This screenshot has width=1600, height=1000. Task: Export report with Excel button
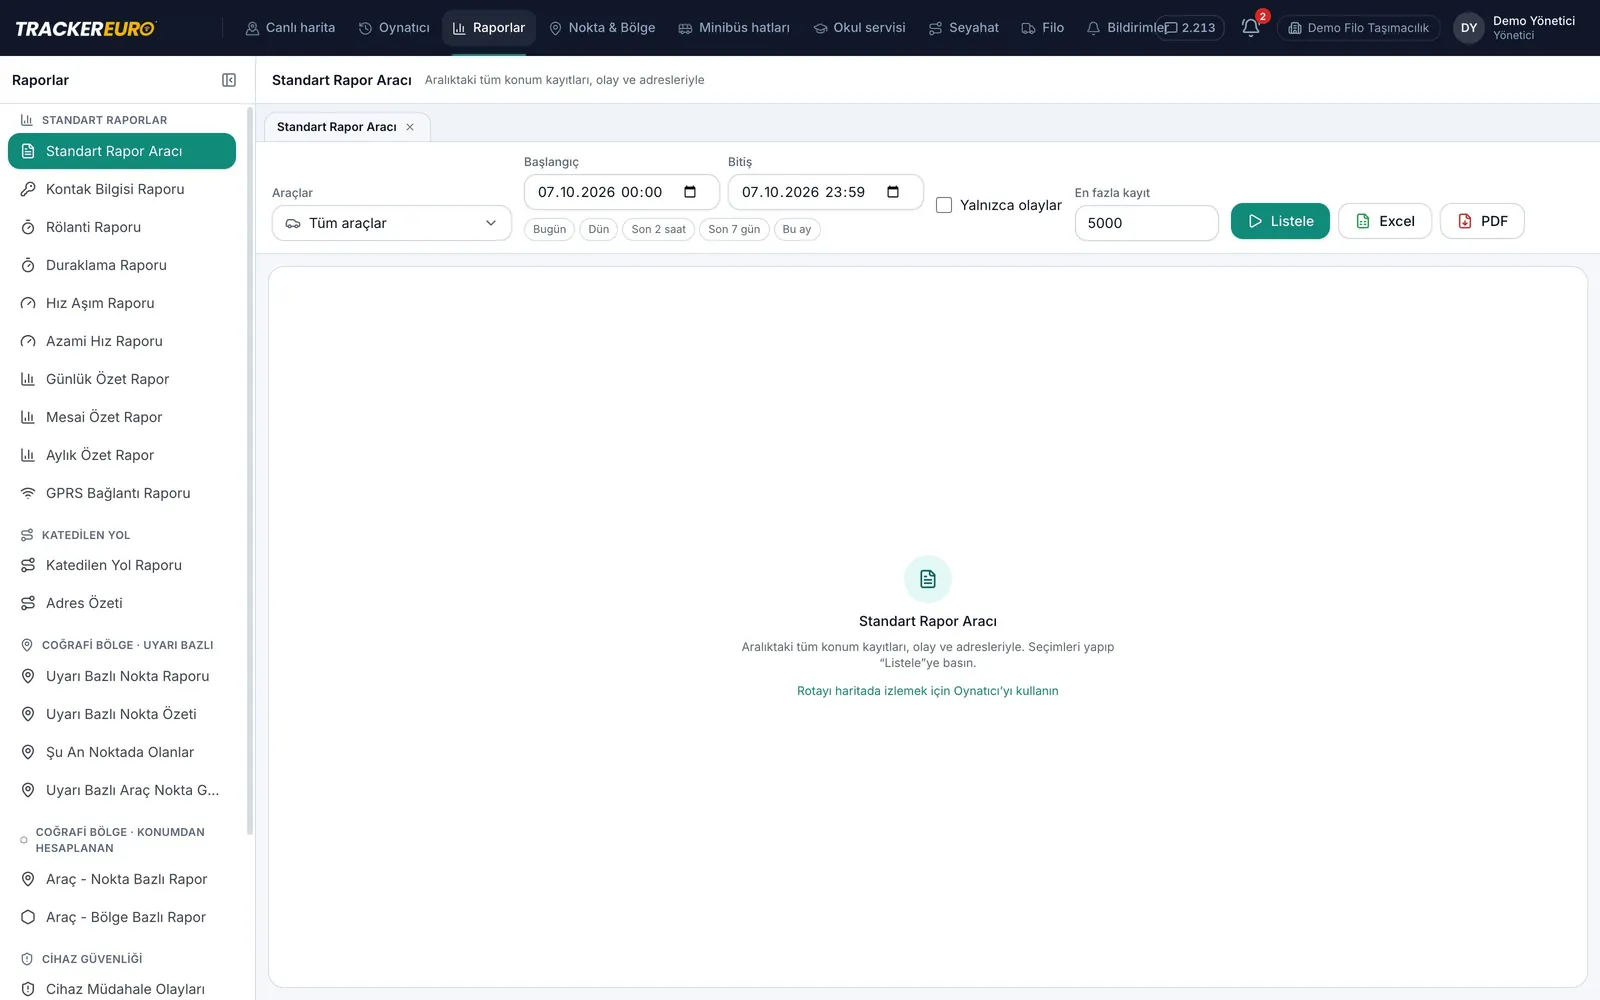coord(1385,221)
